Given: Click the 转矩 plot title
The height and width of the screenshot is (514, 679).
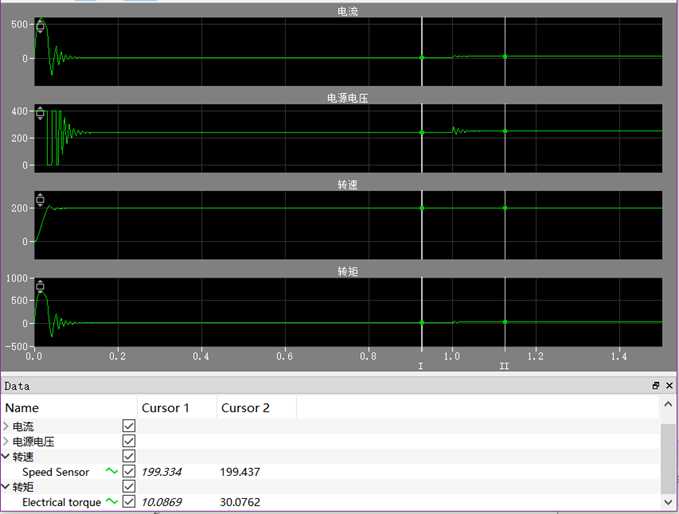Looking at the screenshot, I should [x=348, y=271].
